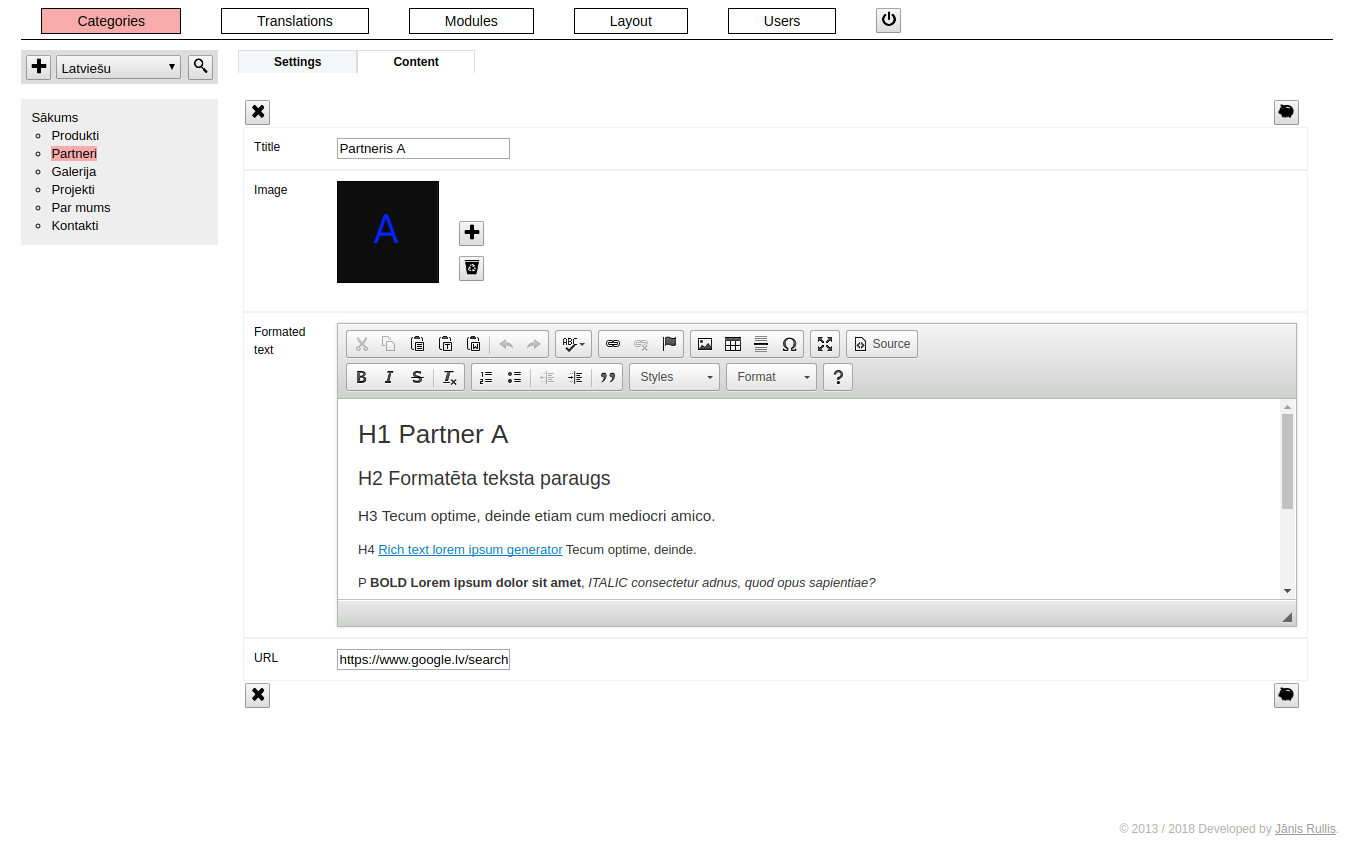Open the Layout menu
This screenshot has height=843, width=1354.
(631, 21)
